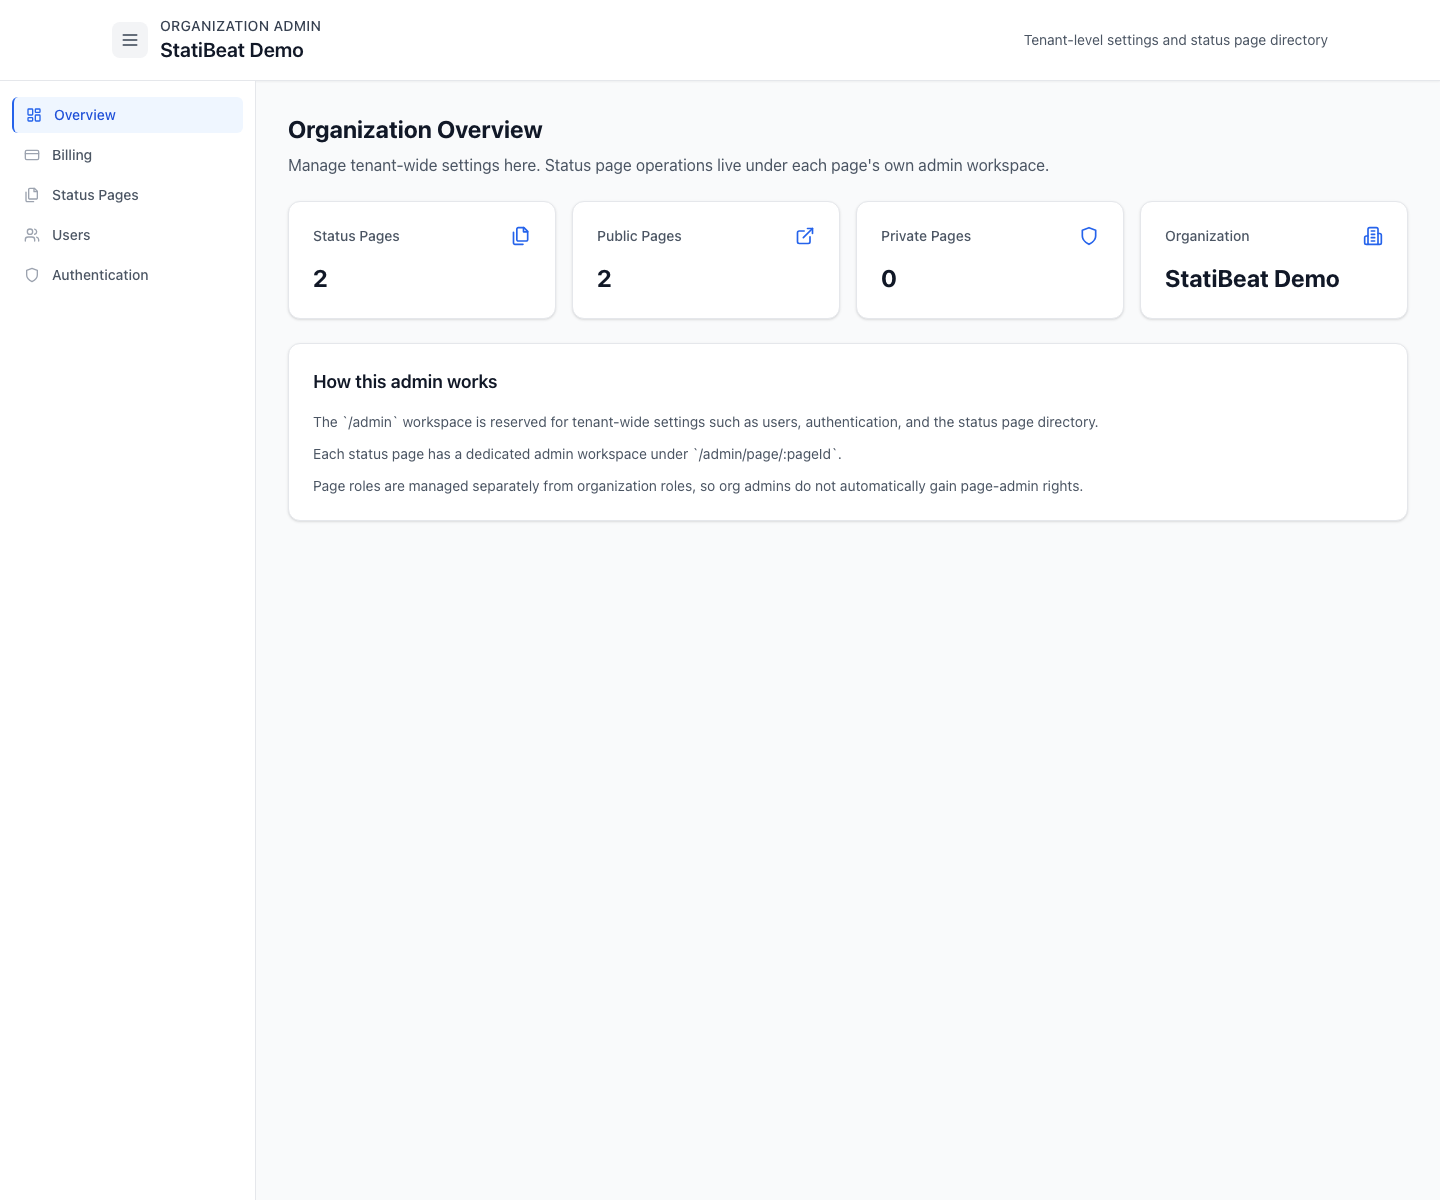Click the Private Pages count showing 0

click(x=888, y=278)
